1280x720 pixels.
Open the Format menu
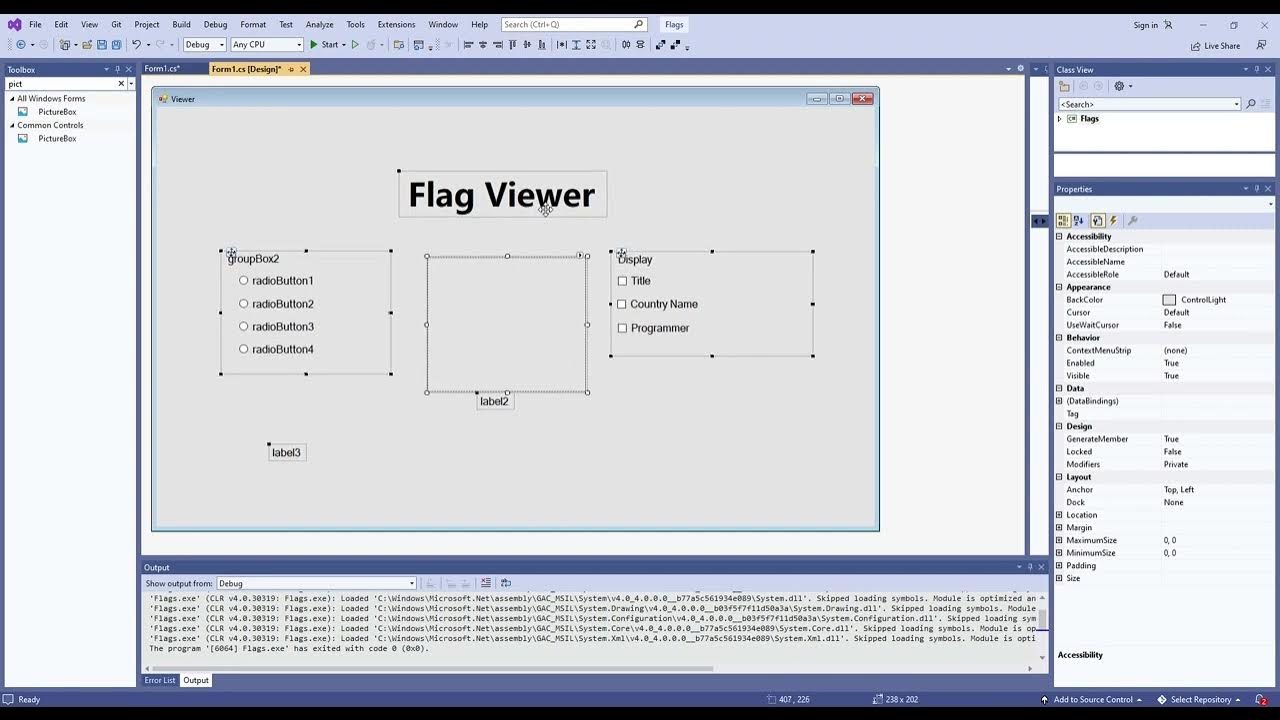[253, 24]
